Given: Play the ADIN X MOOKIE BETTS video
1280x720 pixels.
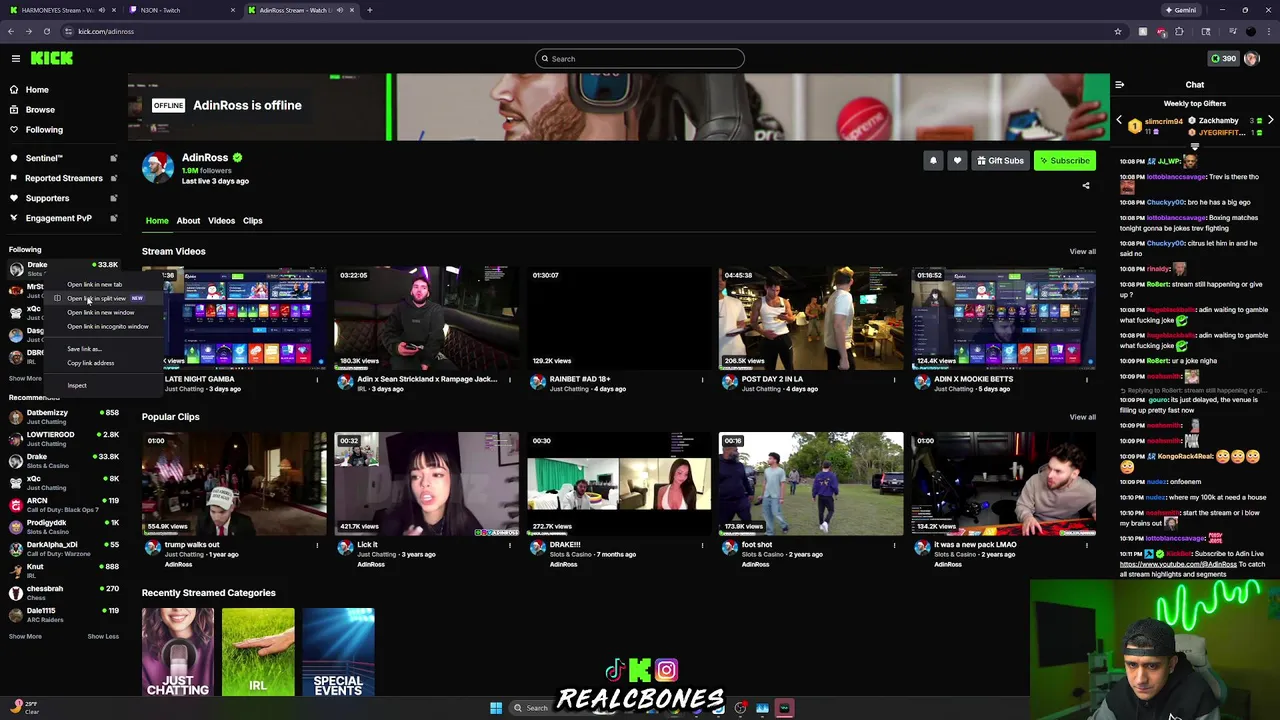Looking at the screenshot, I should pos(1003,317).
